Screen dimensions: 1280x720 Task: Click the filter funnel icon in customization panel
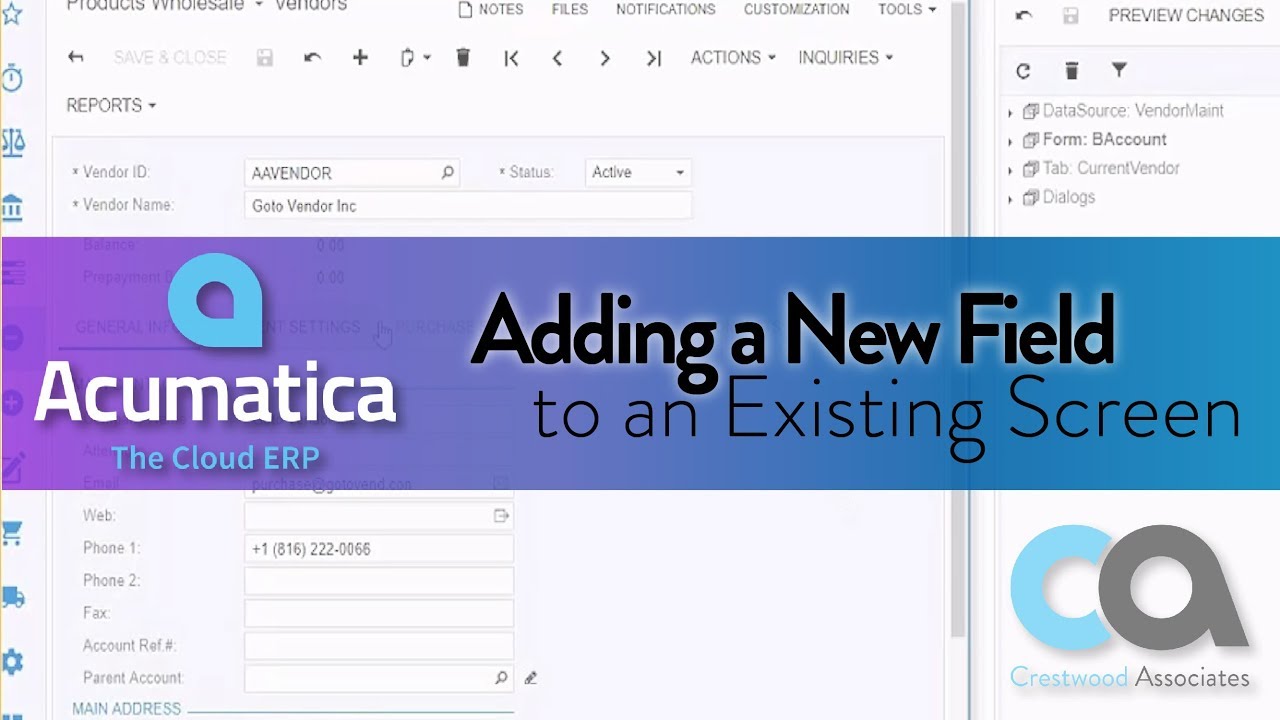(1119, 69)
